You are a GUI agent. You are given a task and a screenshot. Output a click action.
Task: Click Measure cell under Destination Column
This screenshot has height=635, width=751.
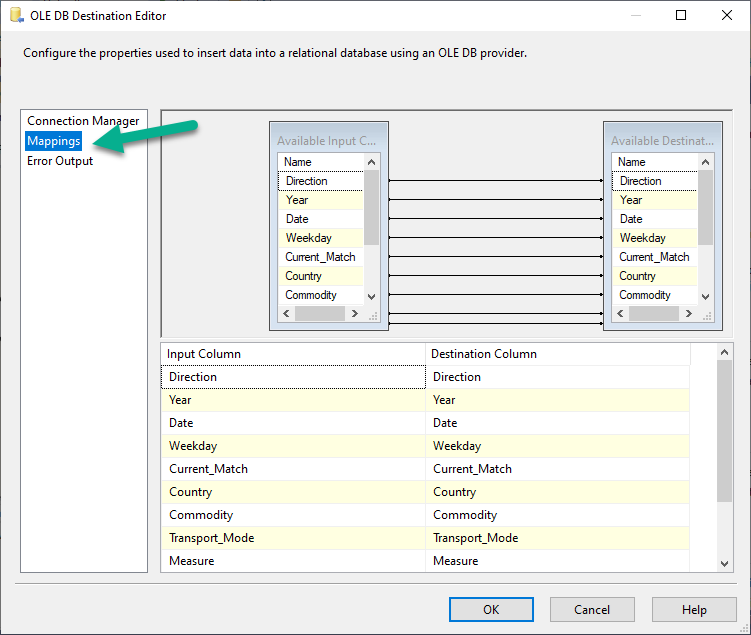(558, 560)
